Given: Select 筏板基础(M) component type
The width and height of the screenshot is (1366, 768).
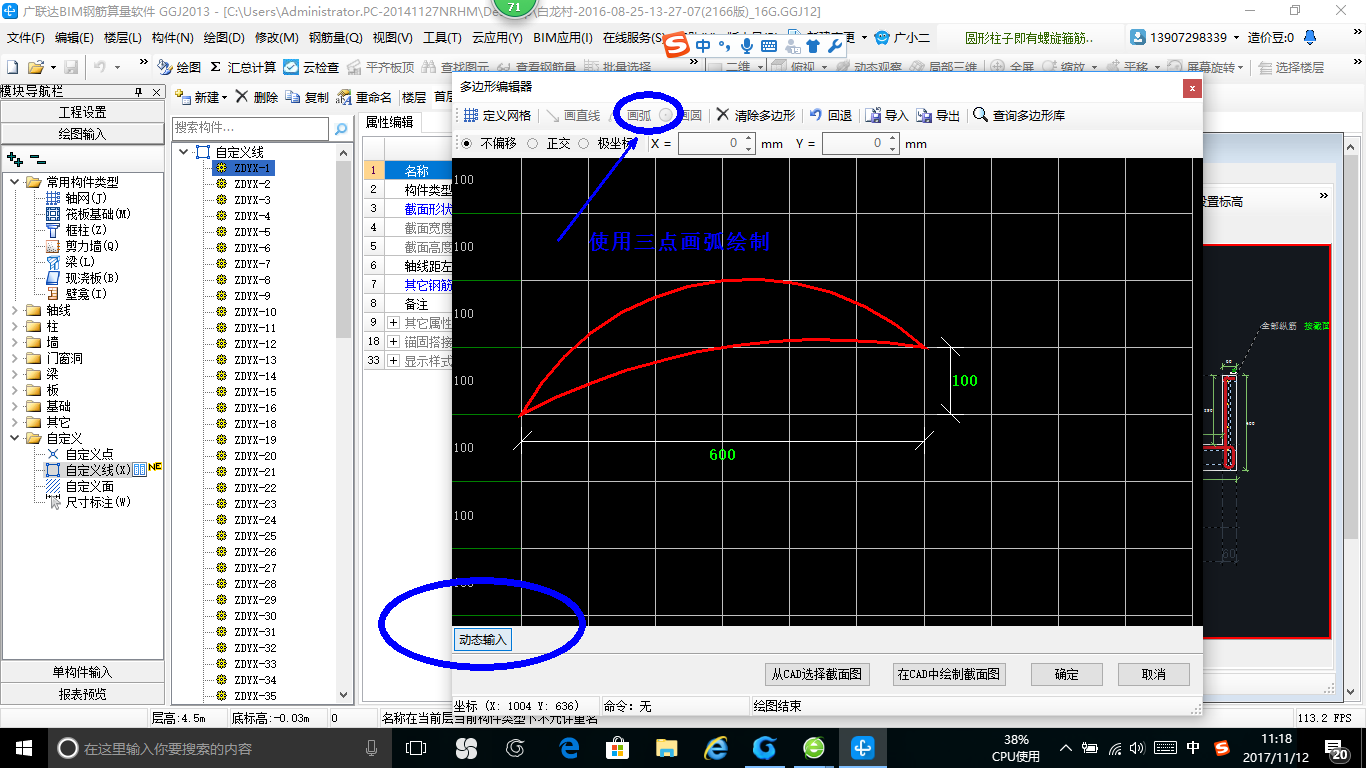Looking at the screenshot, I should pos(88,214).
